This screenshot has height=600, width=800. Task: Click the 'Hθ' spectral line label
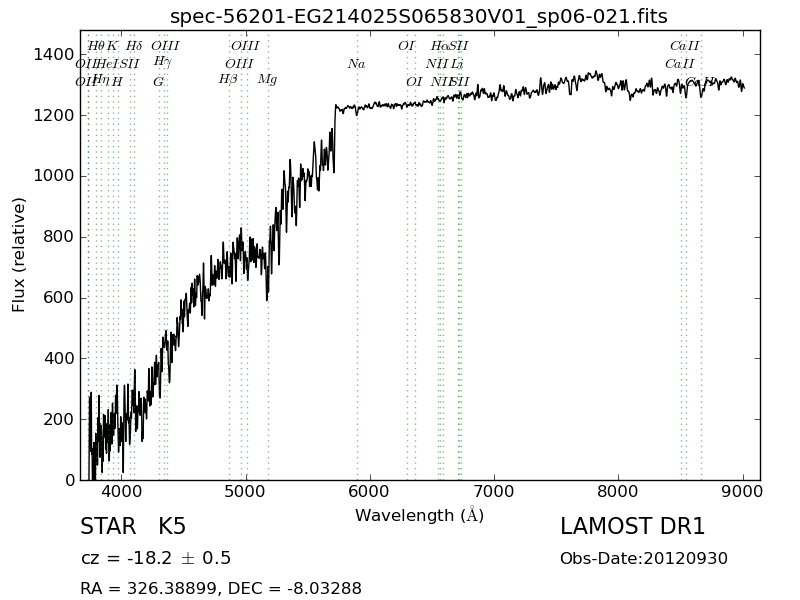tap(96, 46)
